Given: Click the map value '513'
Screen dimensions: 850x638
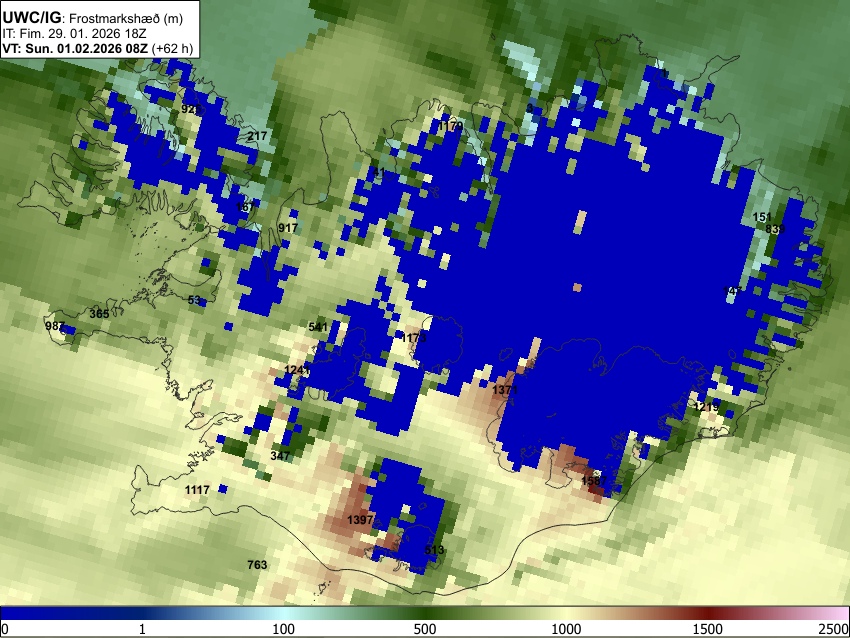Looking at the screenshot, I should (434, 550).
